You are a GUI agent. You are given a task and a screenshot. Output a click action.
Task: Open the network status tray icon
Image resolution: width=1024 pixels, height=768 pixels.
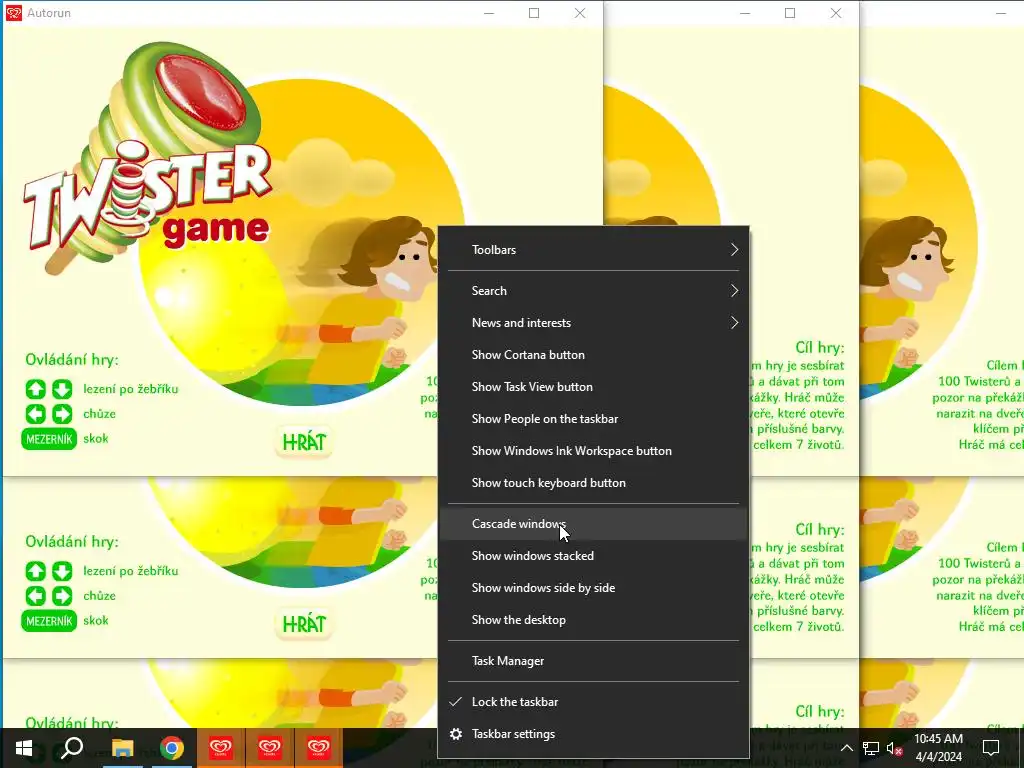click(x=871, y=748)
